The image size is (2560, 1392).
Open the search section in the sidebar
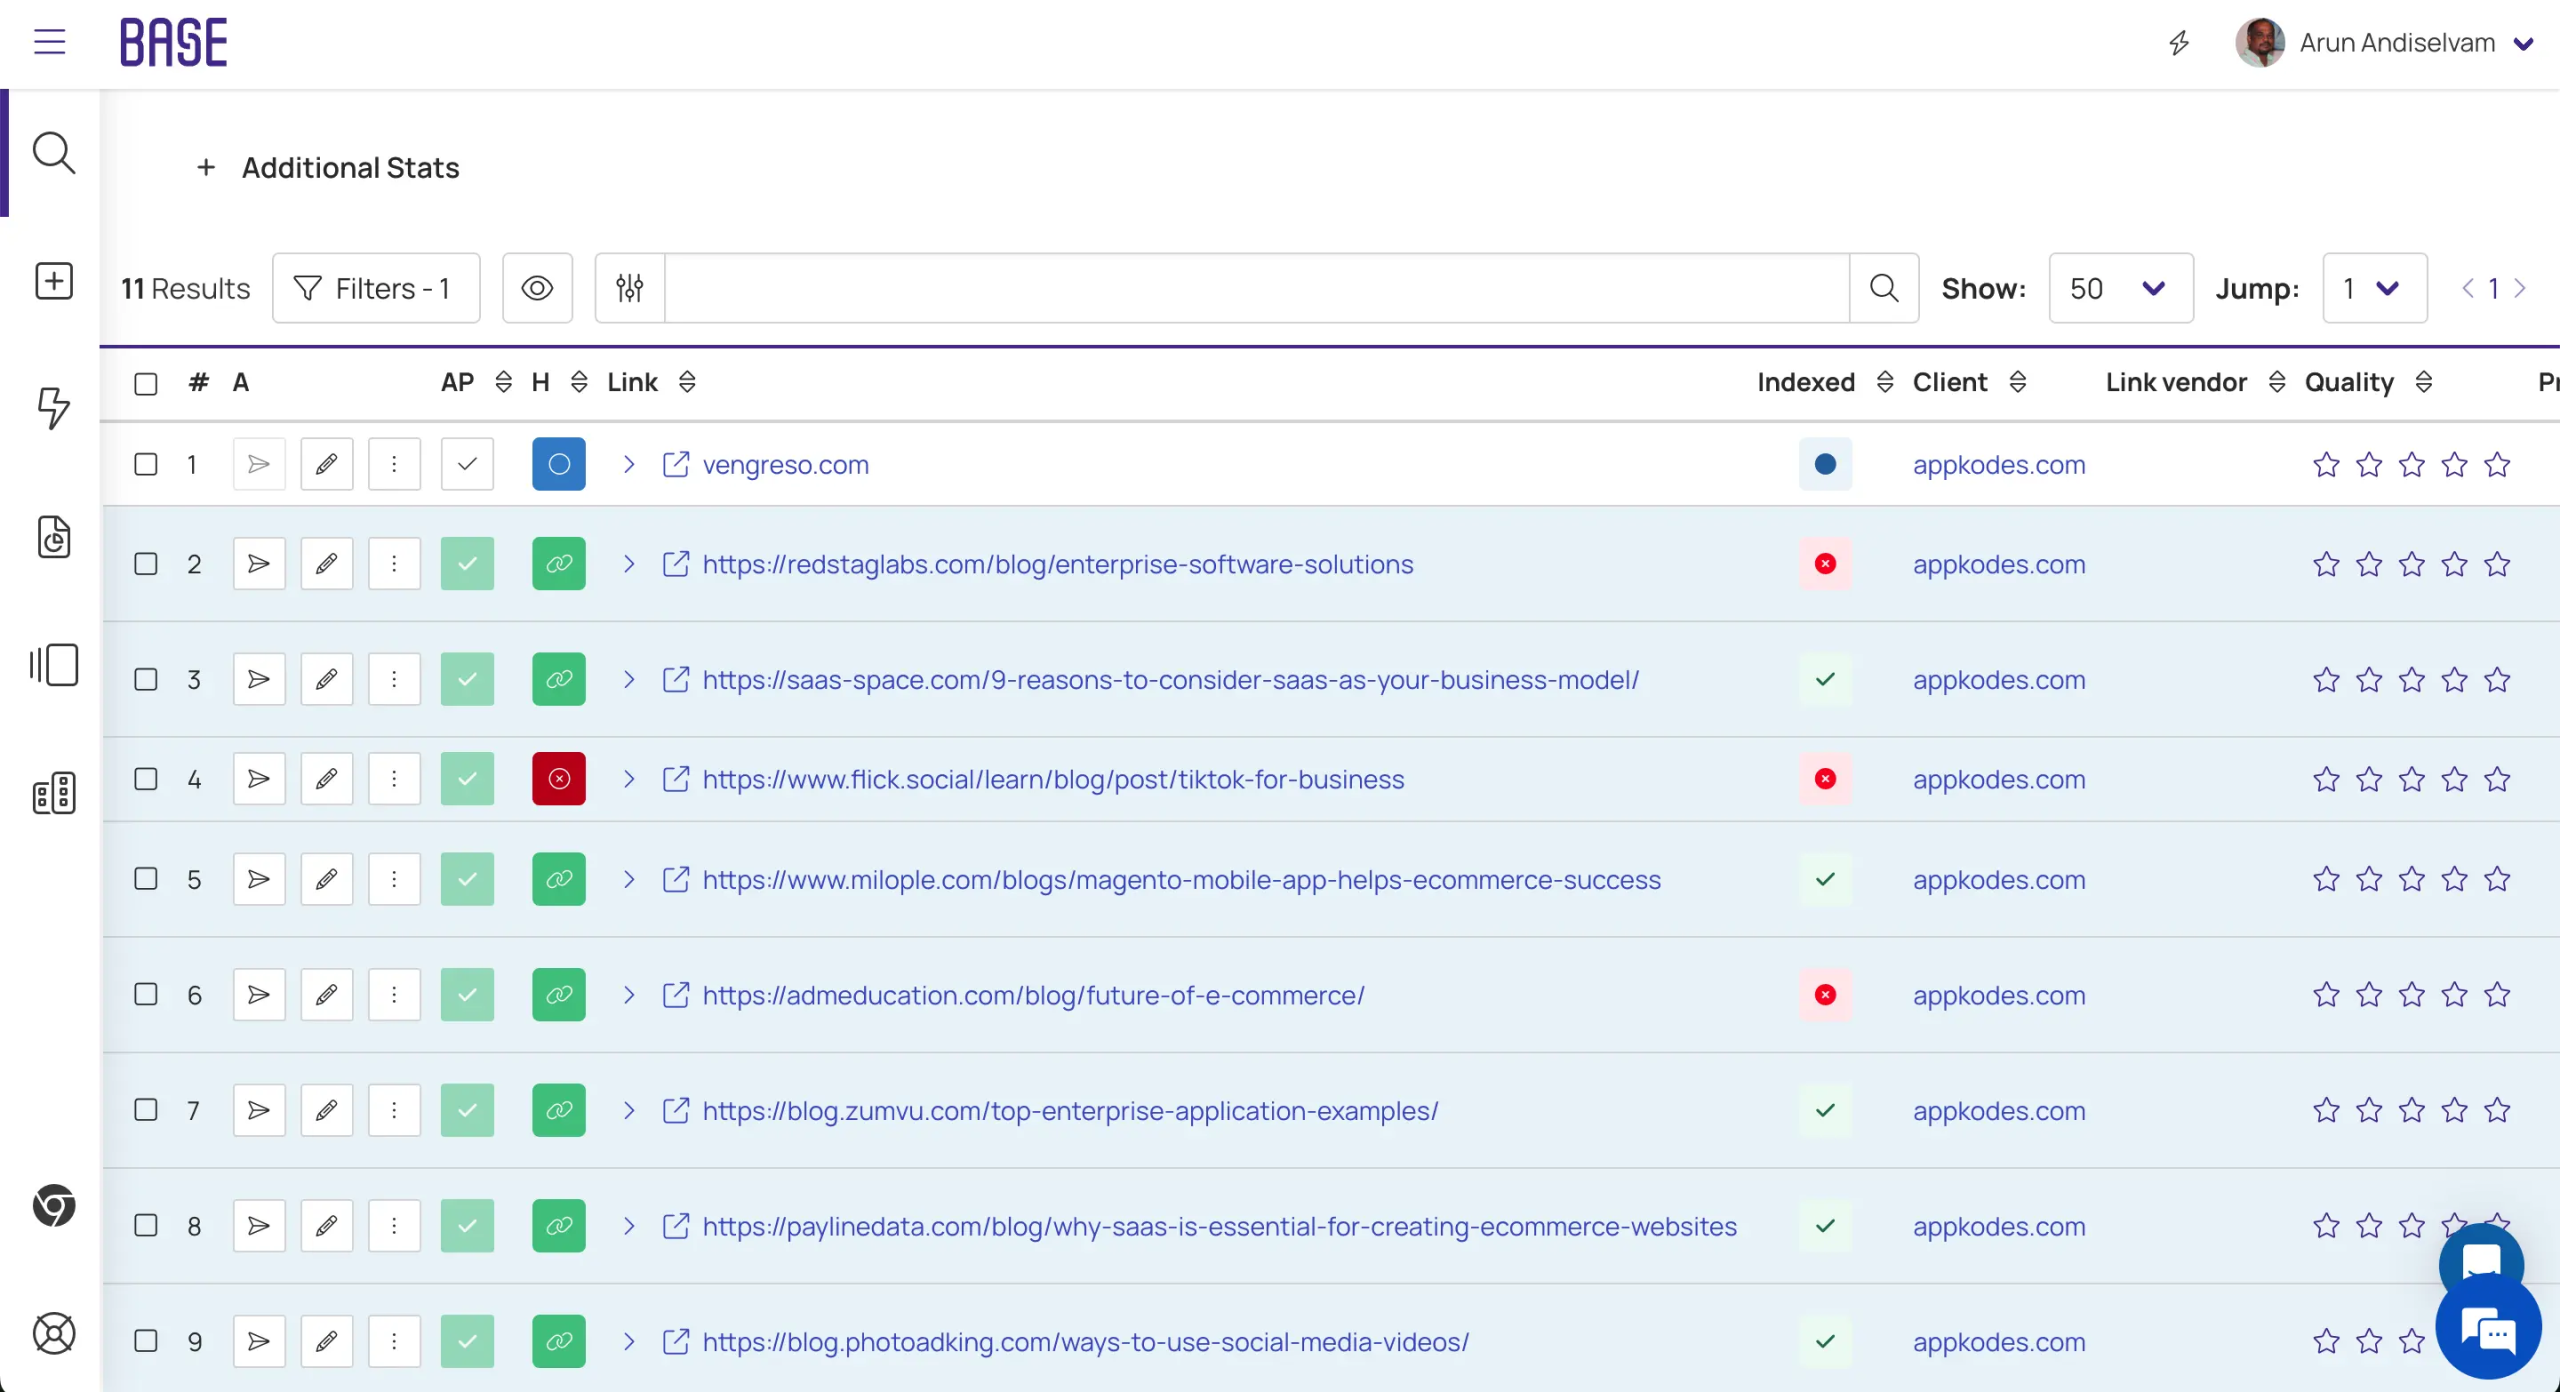click(x=53, y=153)
